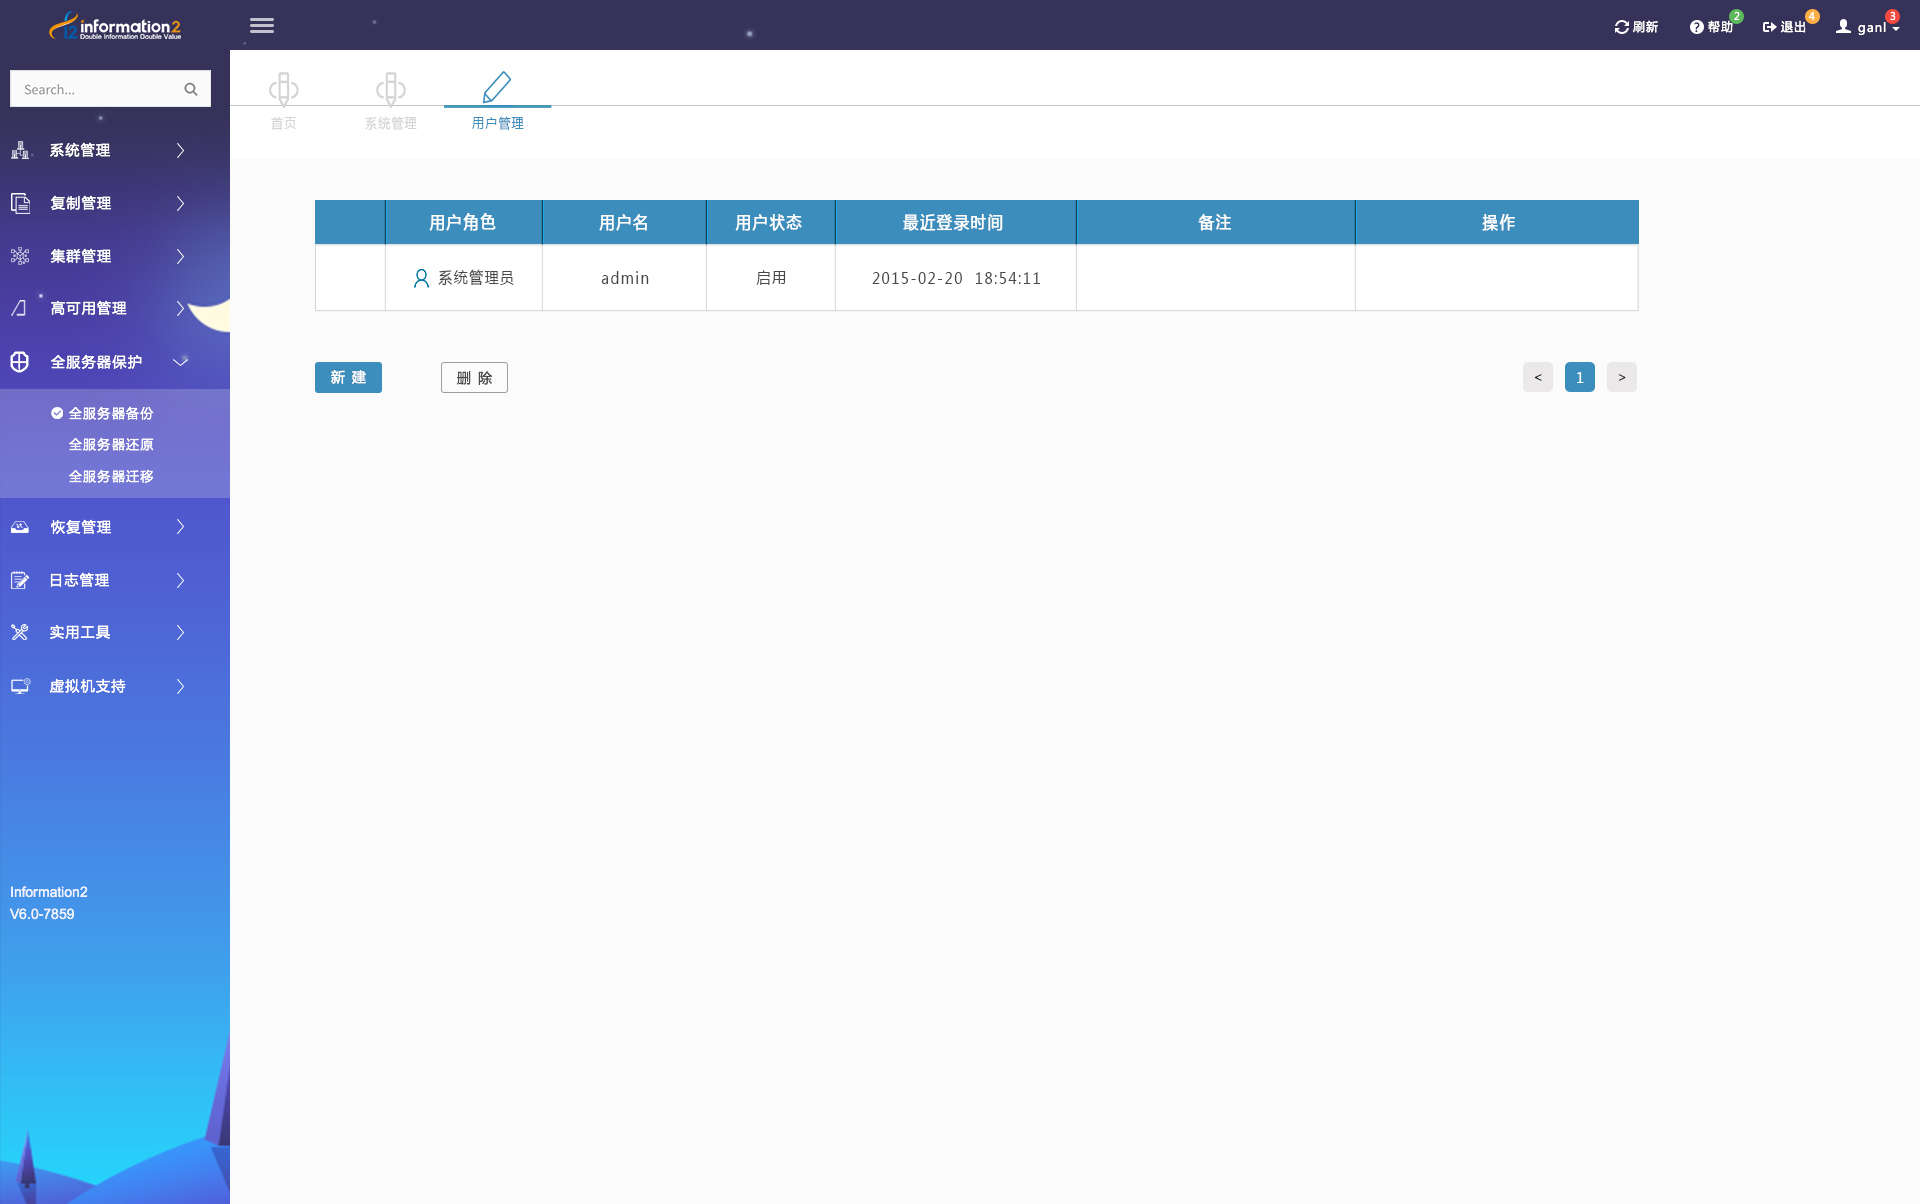Click the 实用工具 wrench icon
This screenshot has height=1204, width=1920.
pos(20,632)
